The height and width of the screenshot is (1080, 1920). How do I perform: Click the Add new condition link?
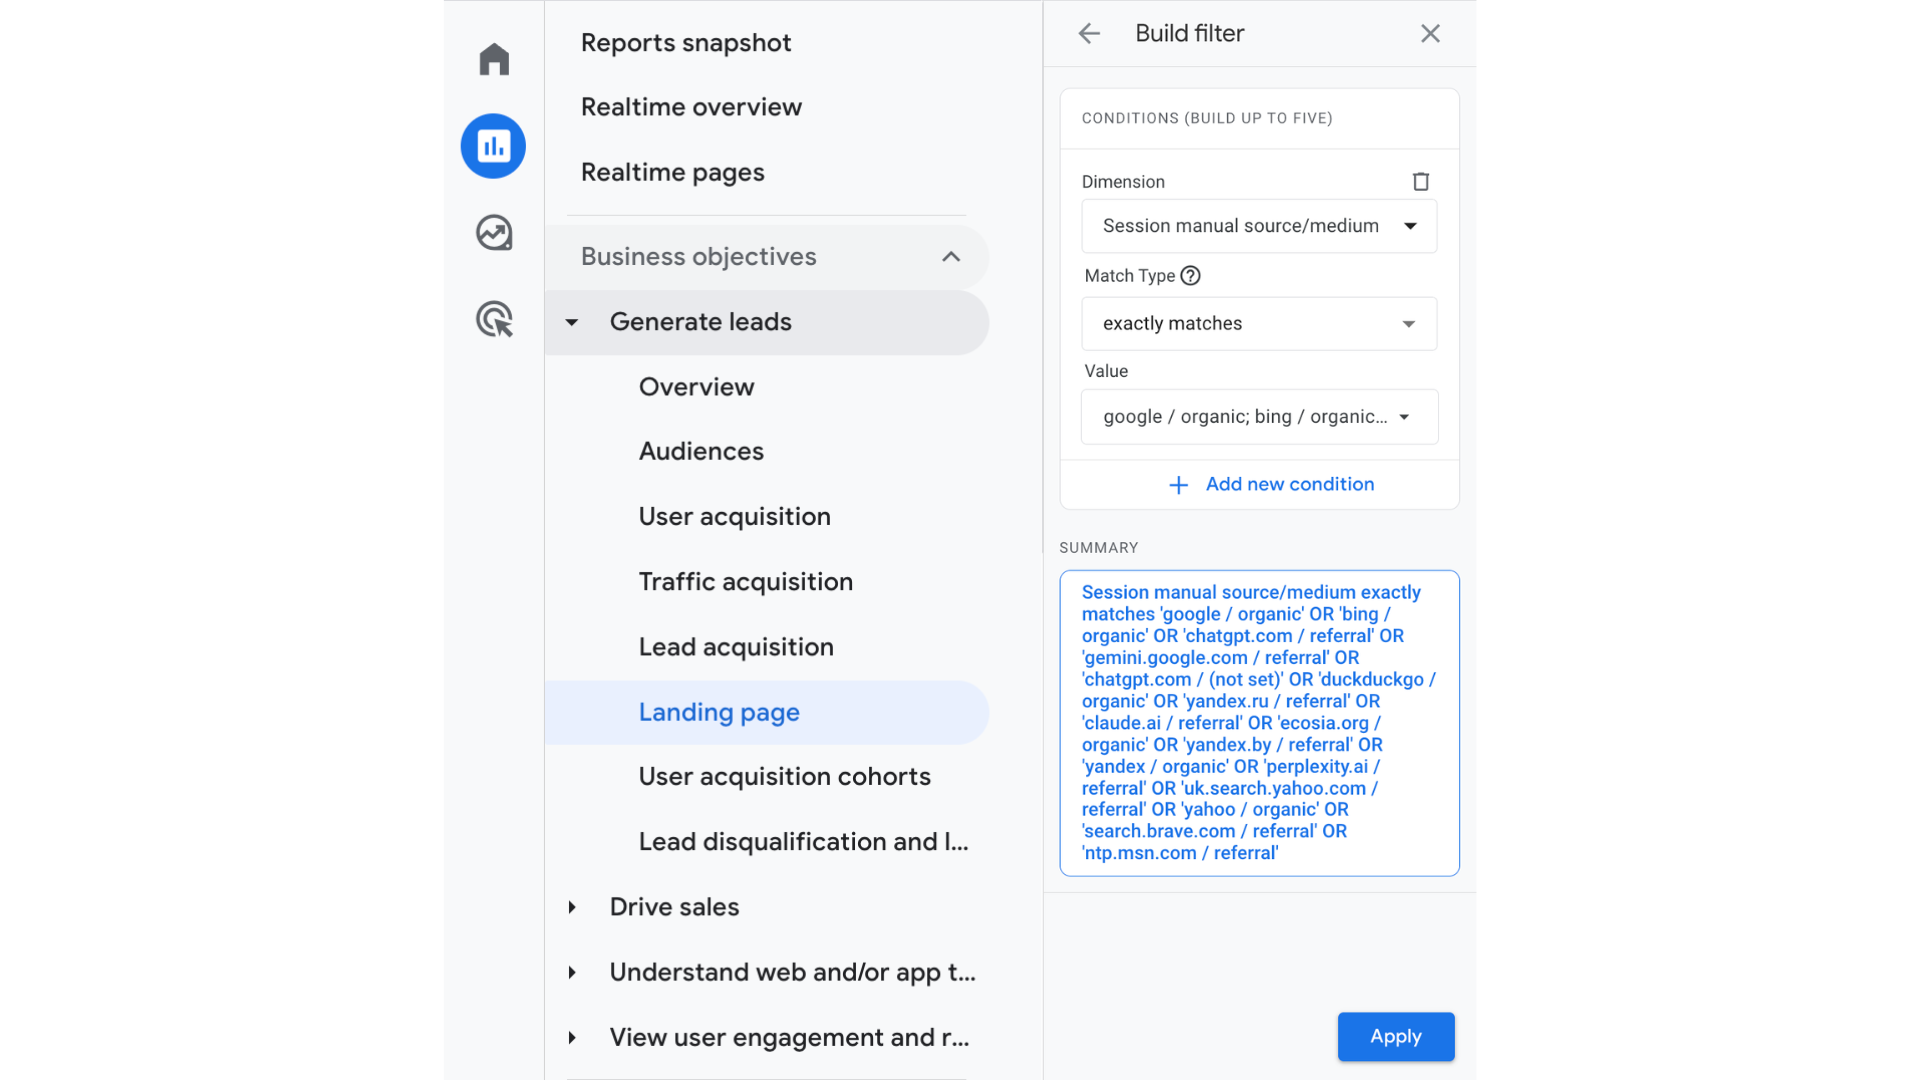1289,484
